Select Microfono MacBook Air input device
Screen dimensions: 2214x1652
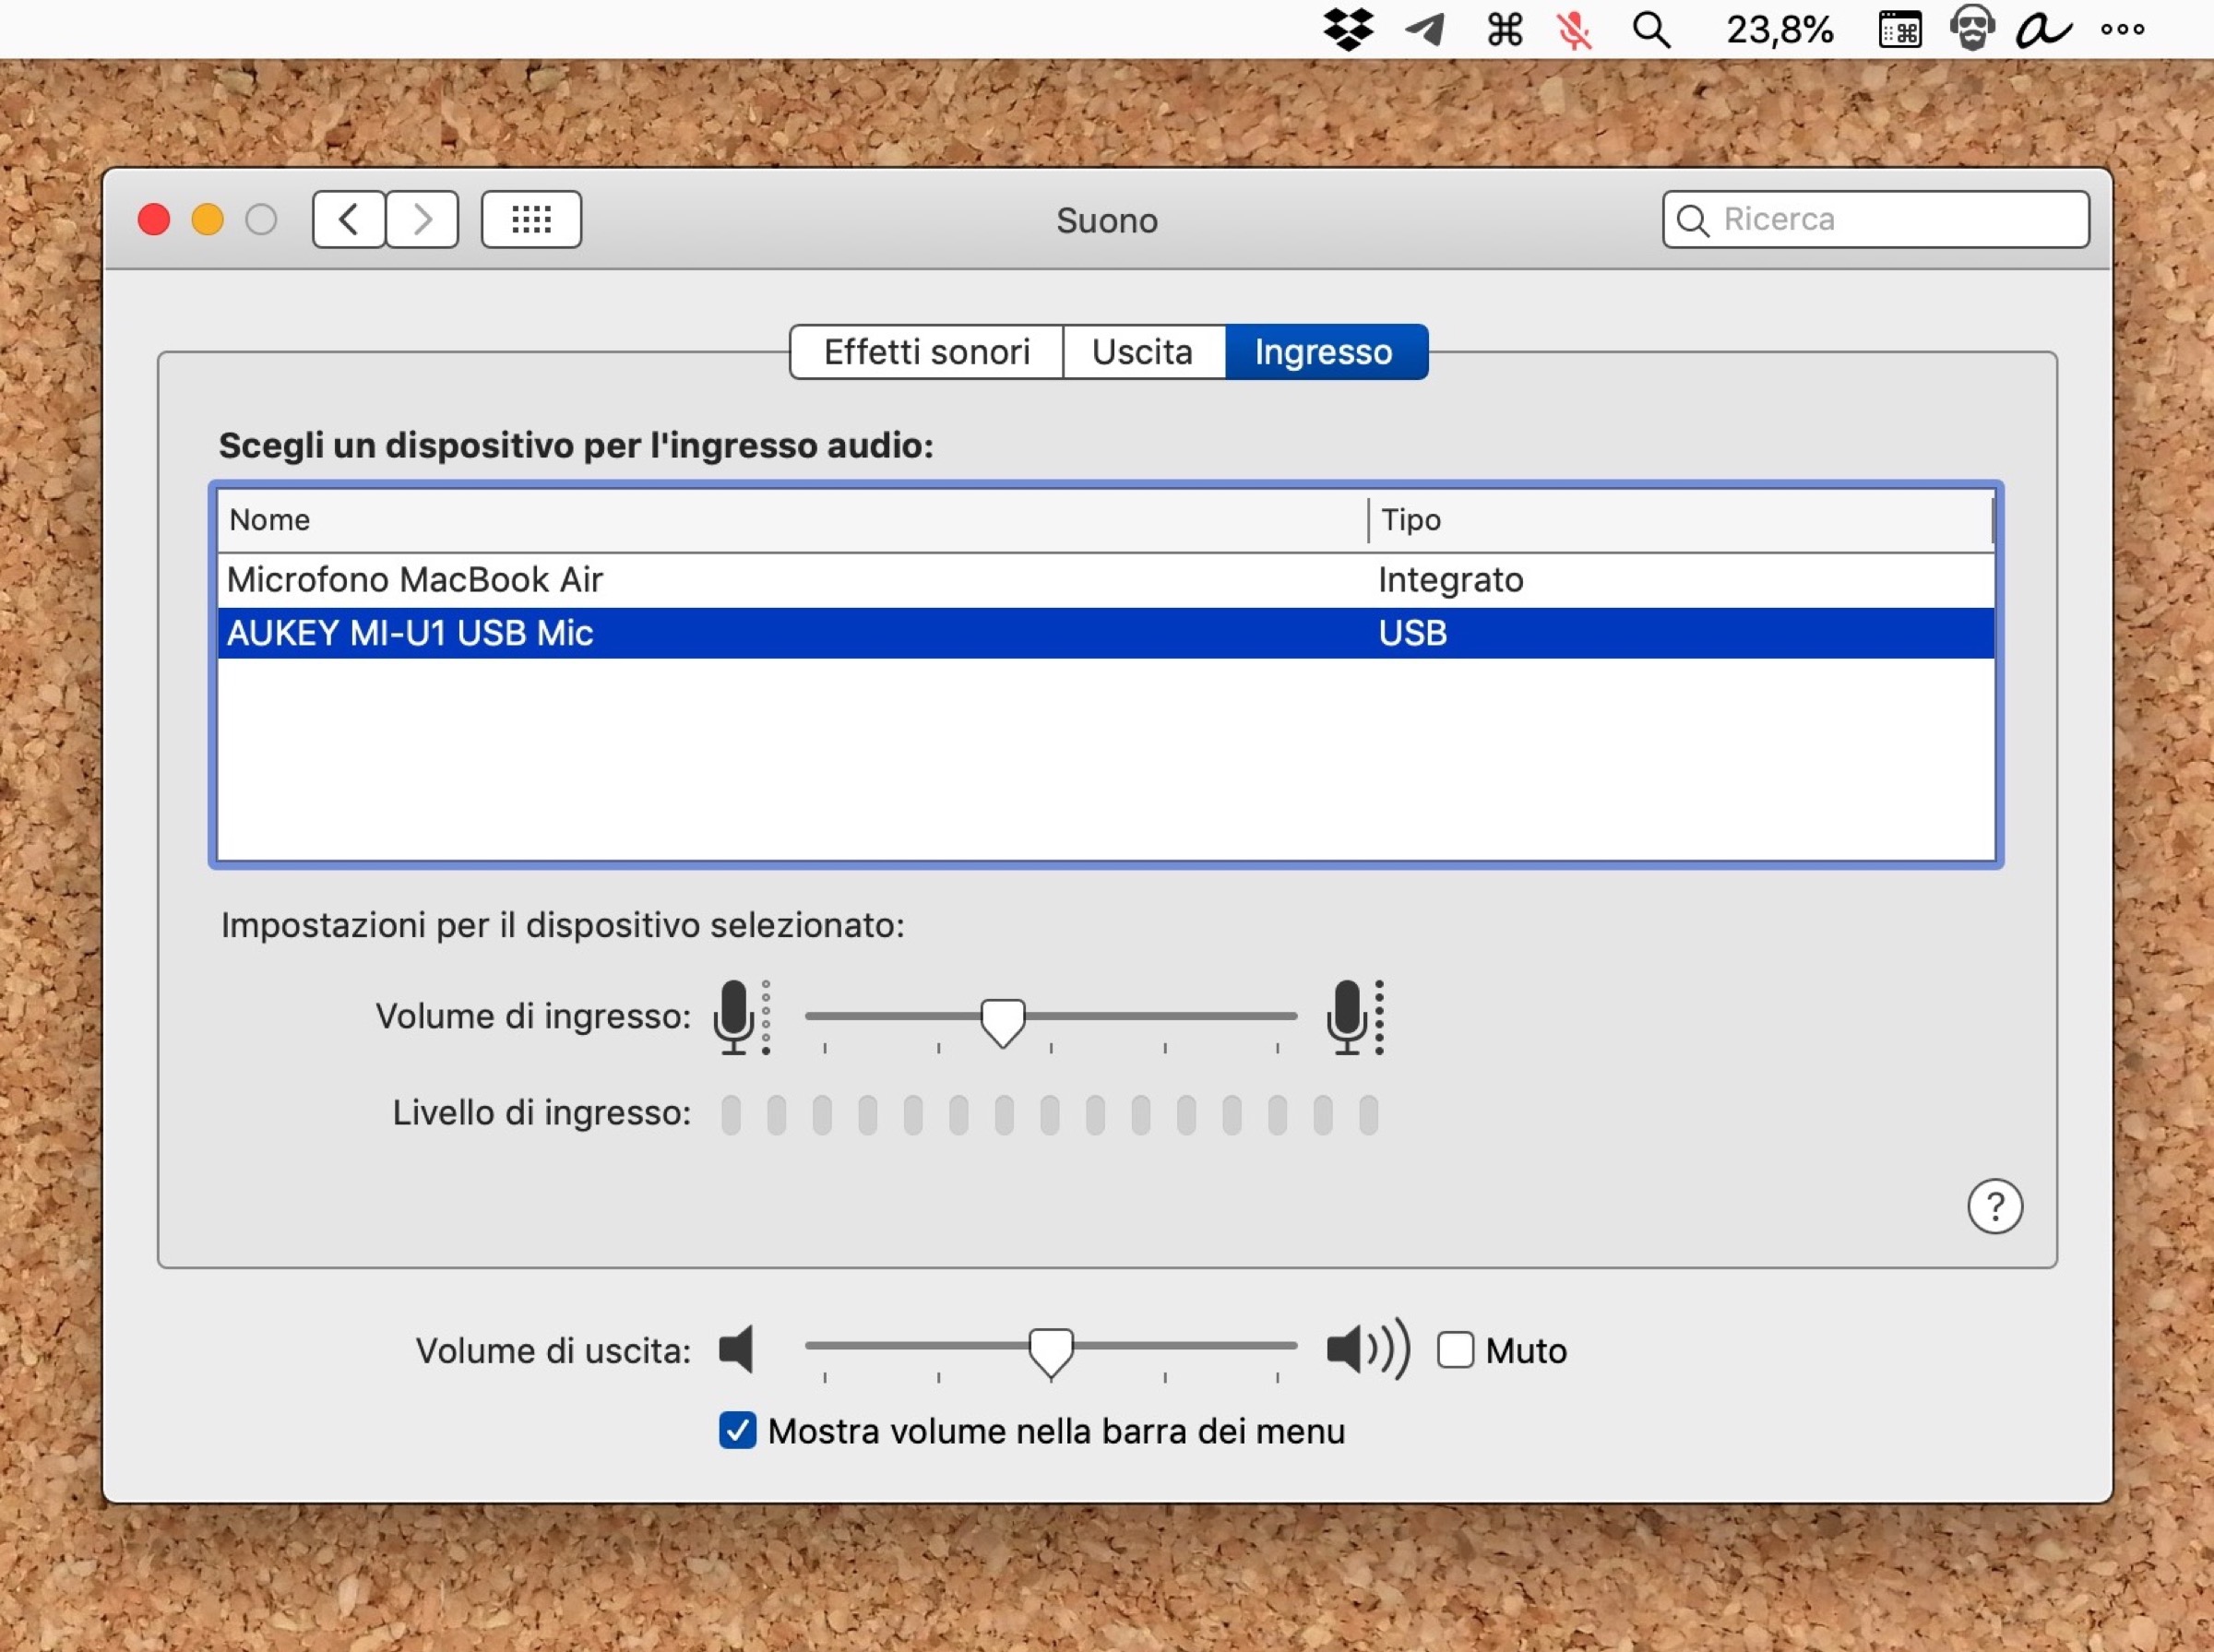[x=415, y=580]
